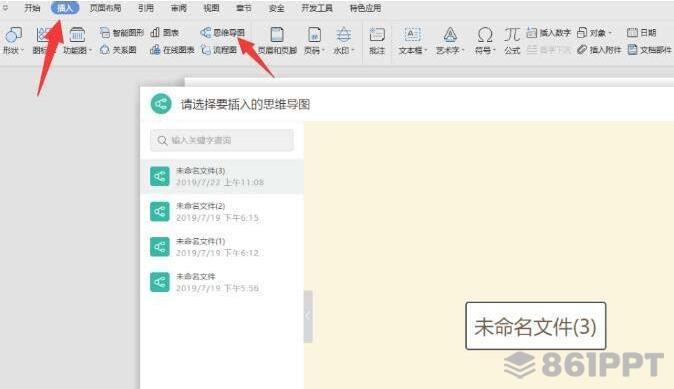Screen dimensions: 674x389
Task: Click the 关系图 relationship diagram icon
Action: [104, 50]
